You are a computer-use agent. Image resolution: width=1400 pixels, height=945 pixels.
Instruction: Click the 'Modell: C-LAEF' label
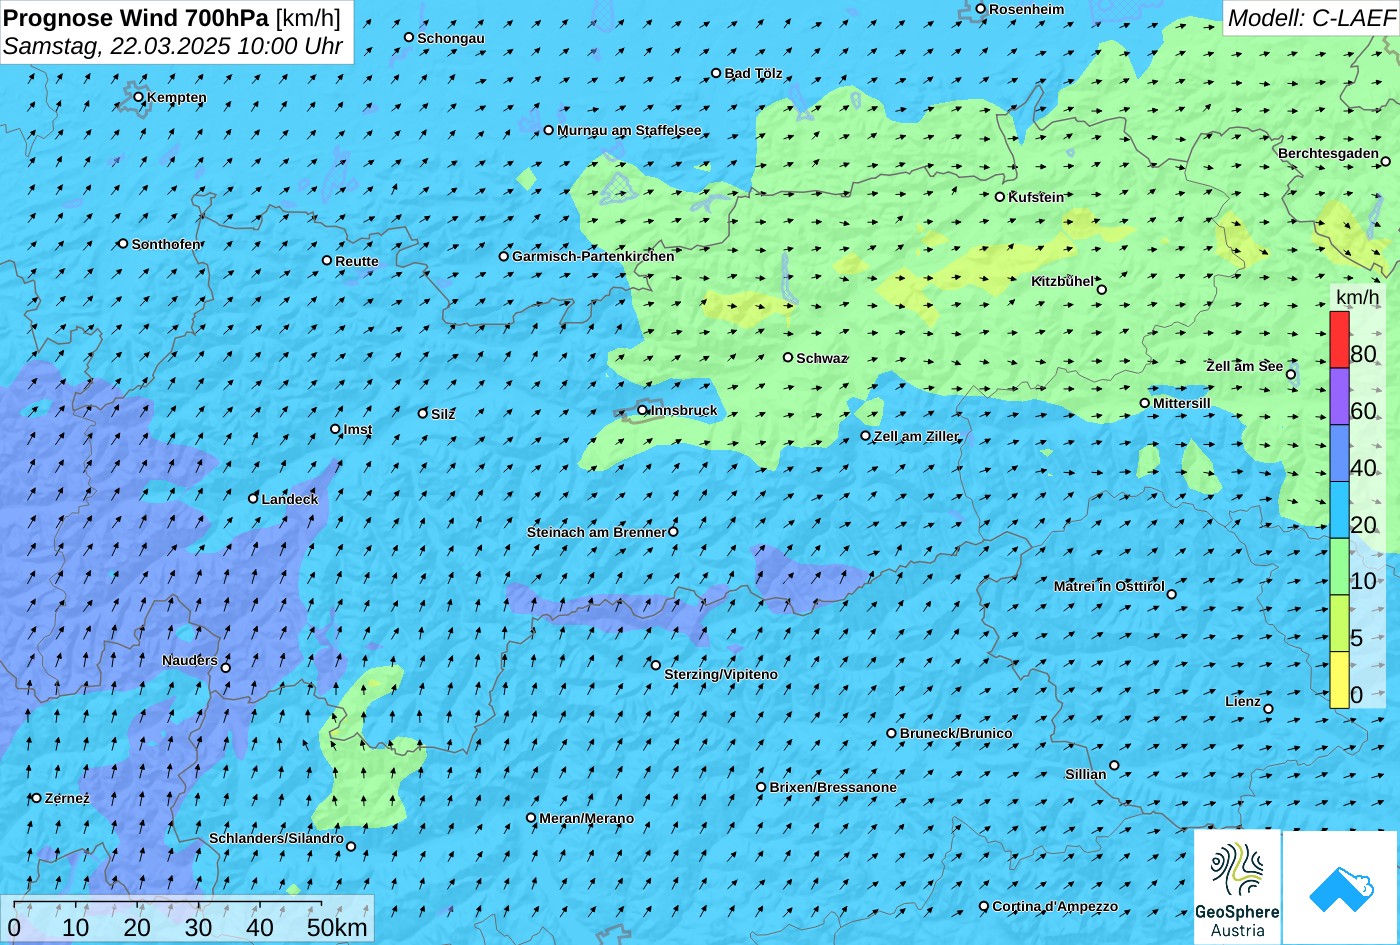pos(1310,17)
